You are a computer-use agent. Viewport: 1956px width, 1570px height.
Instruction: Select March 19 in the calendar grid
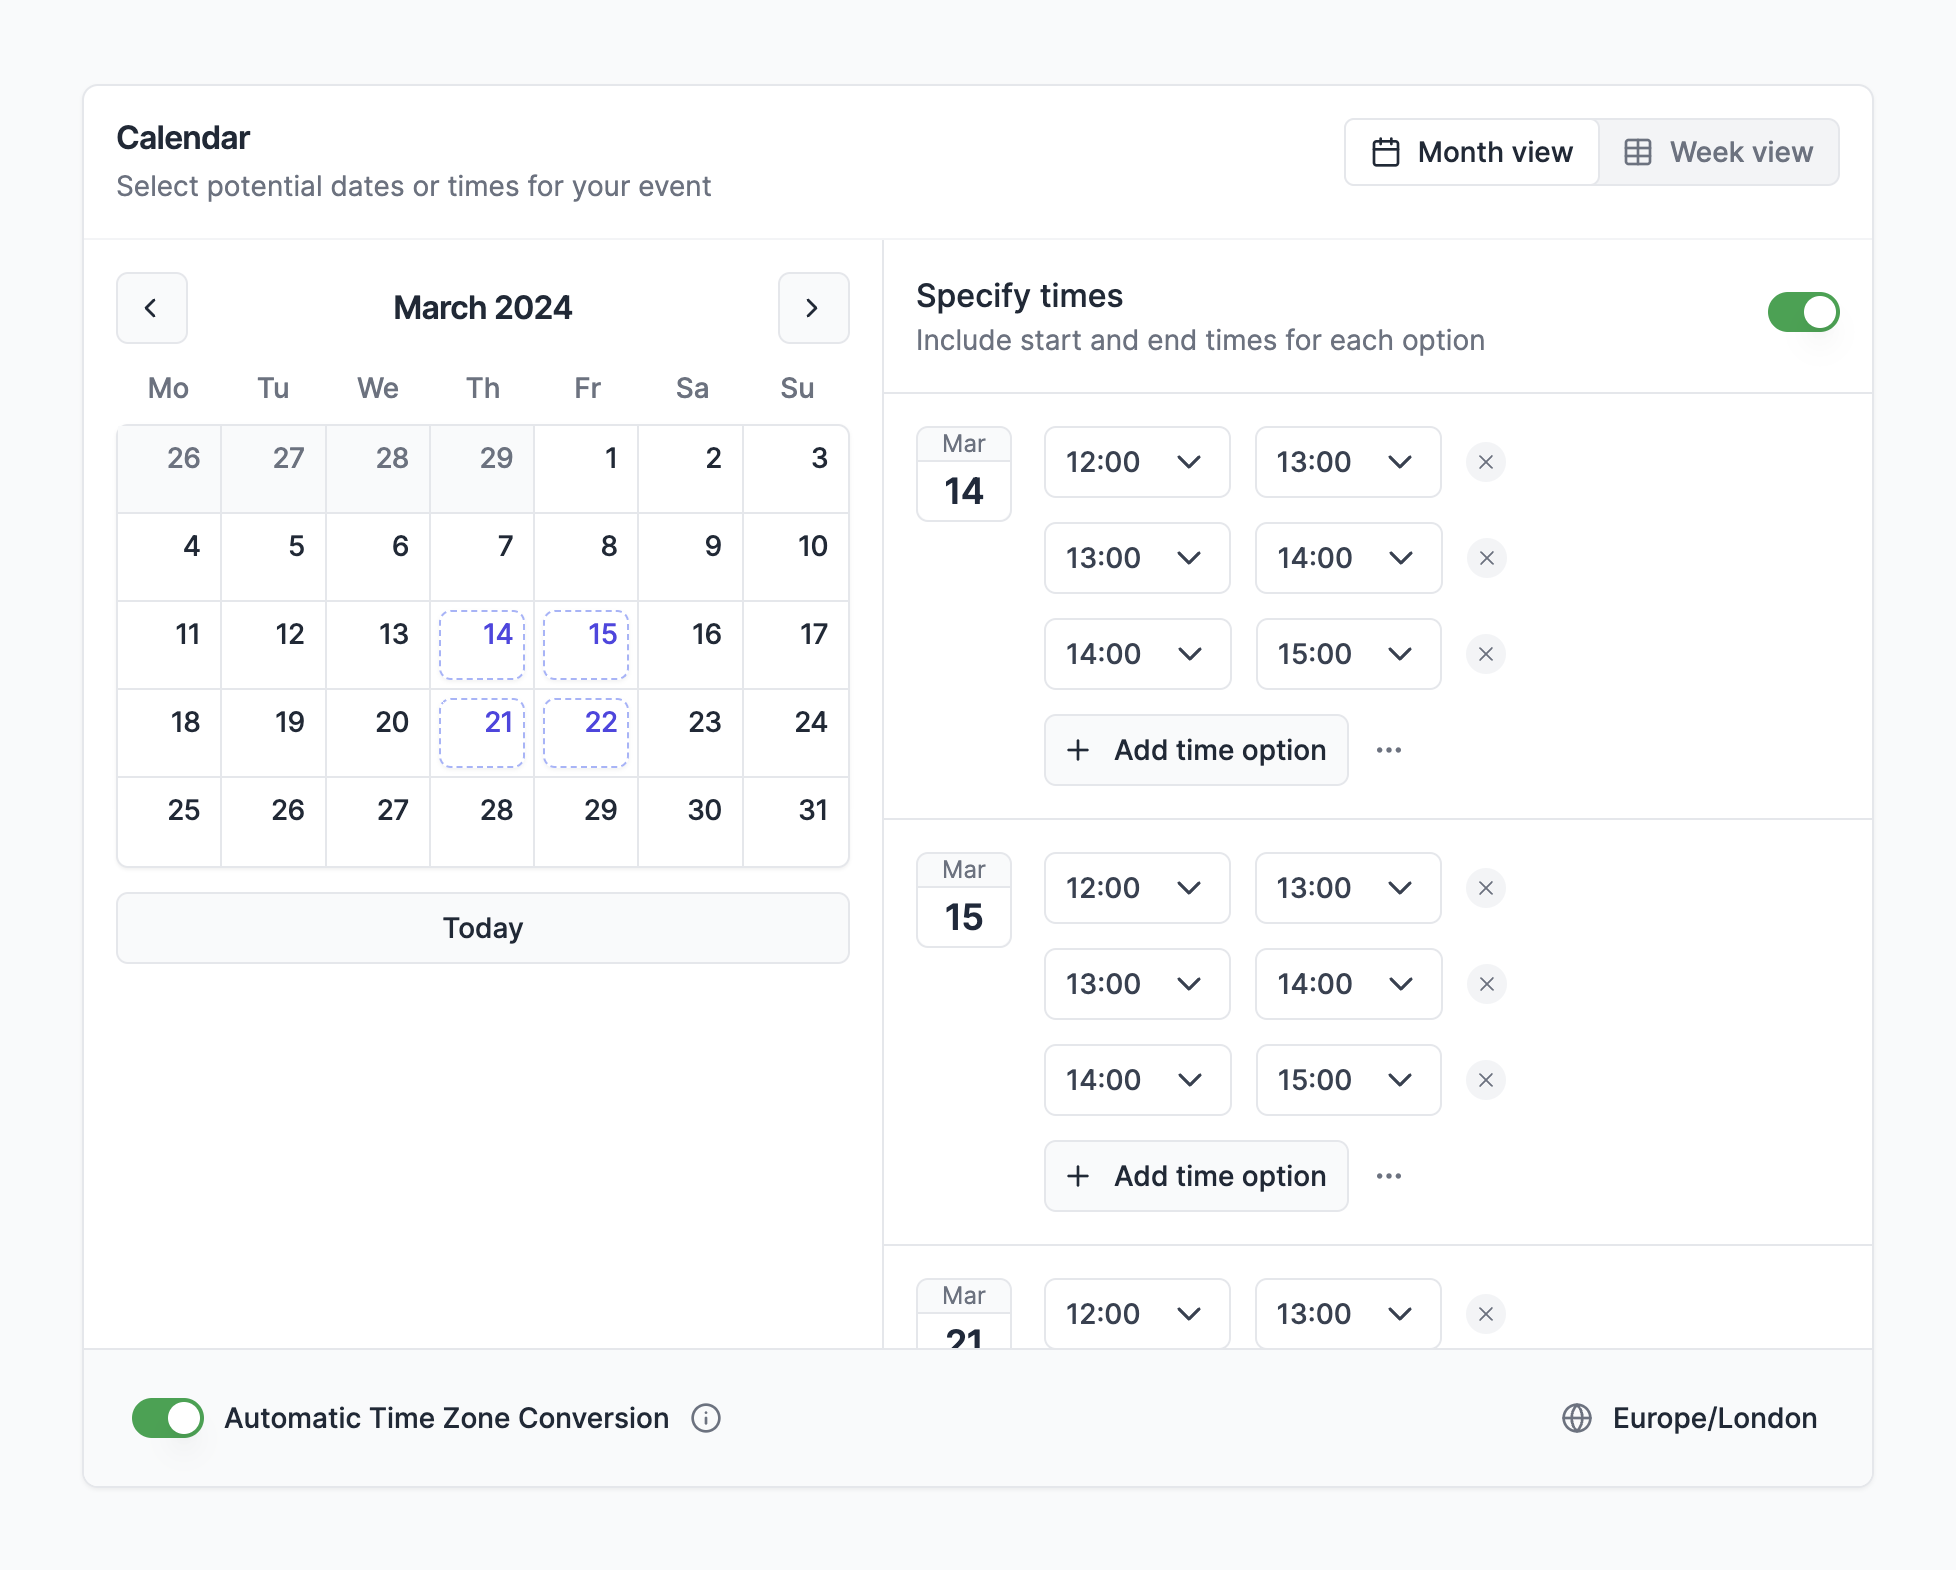[274, 732]
